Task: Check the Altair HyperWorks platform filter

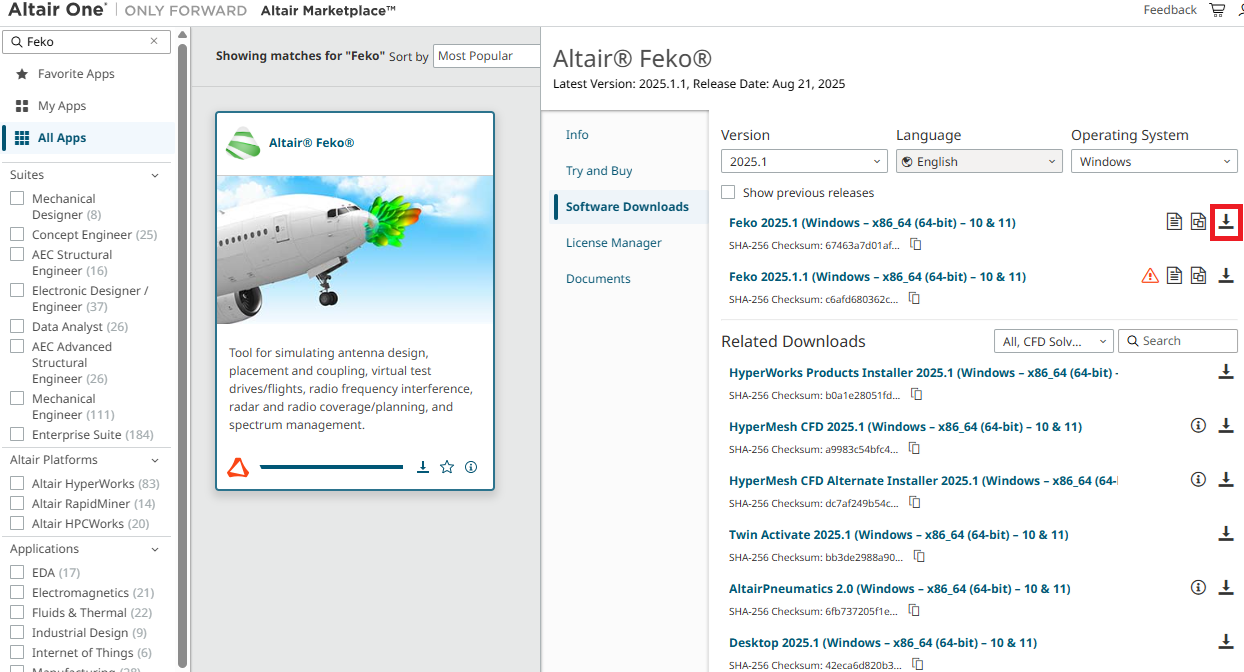Action: click(x=17, y=483)
